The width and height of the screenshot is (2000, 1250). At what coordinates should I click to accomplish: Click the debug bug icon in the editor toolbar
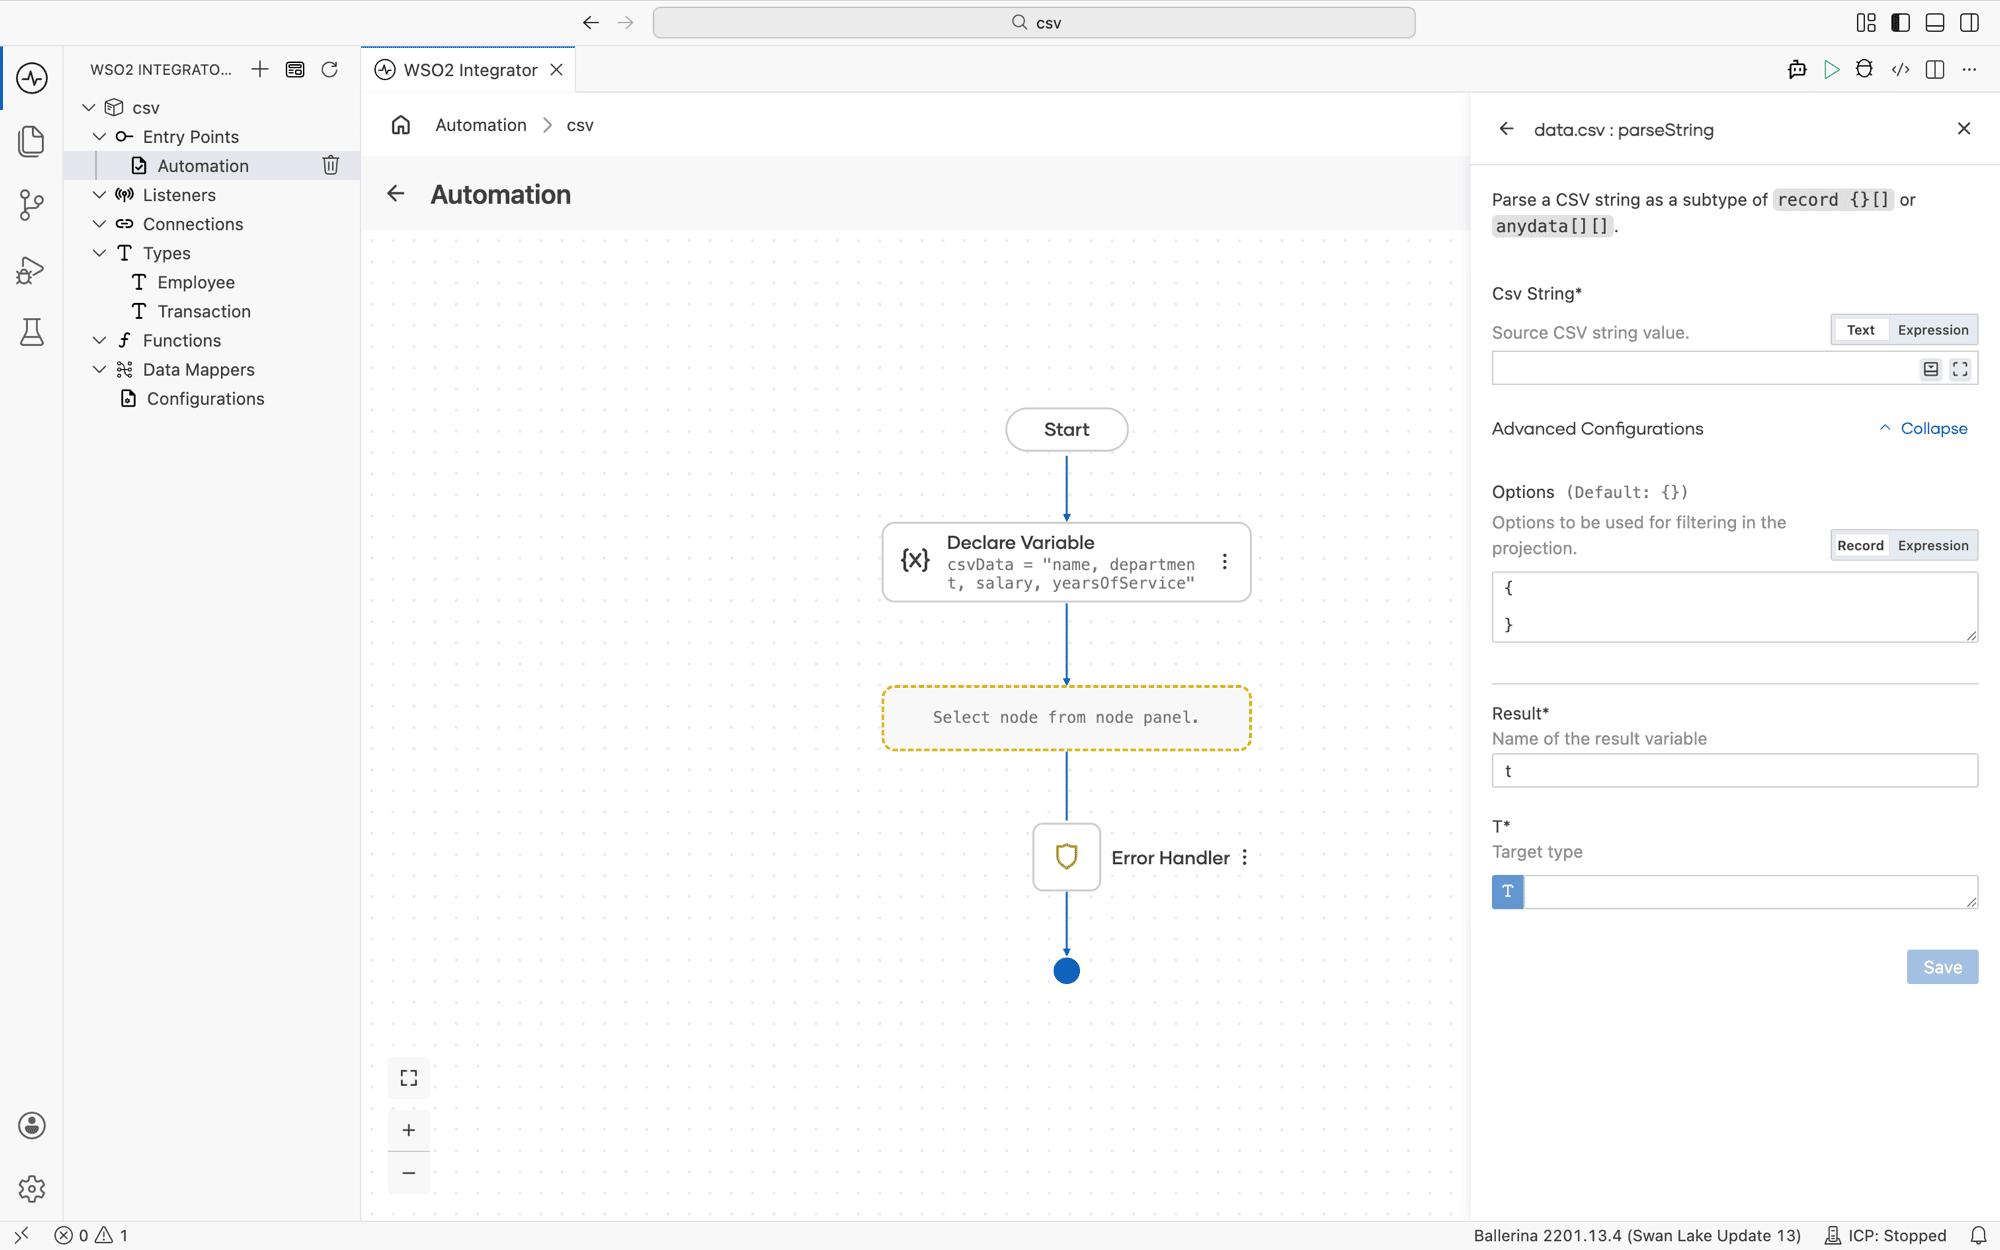click(1864, 69)
